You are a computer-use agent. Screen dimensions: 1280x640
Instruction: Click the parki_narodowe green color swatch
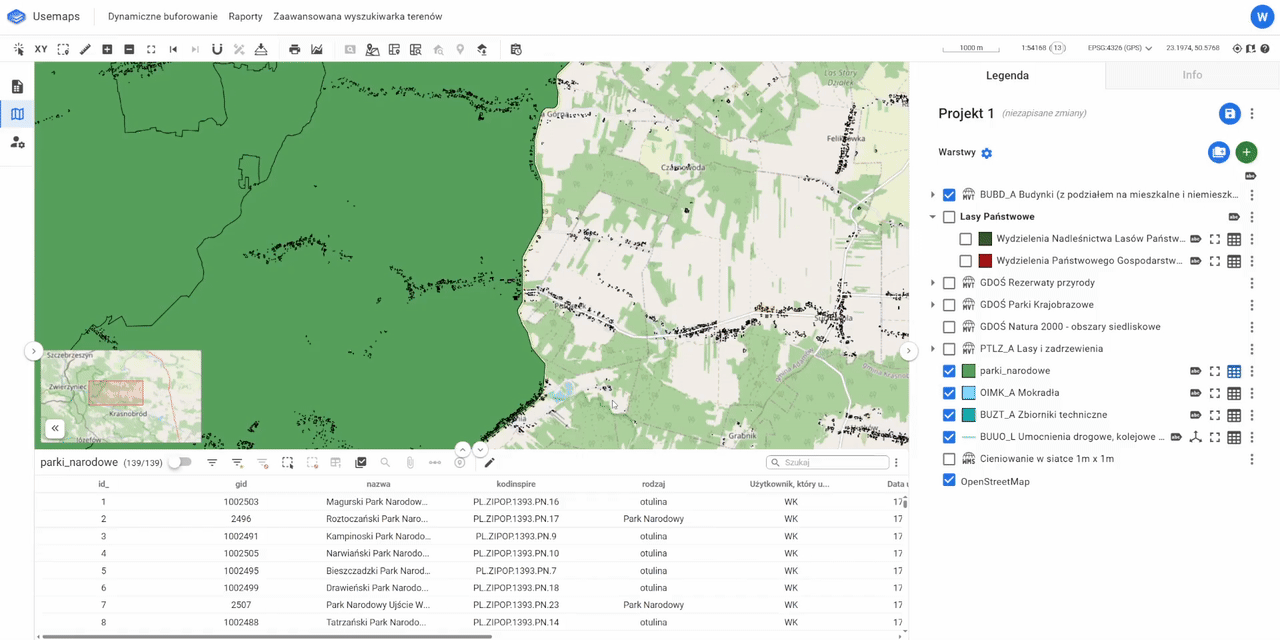(968, 371)
